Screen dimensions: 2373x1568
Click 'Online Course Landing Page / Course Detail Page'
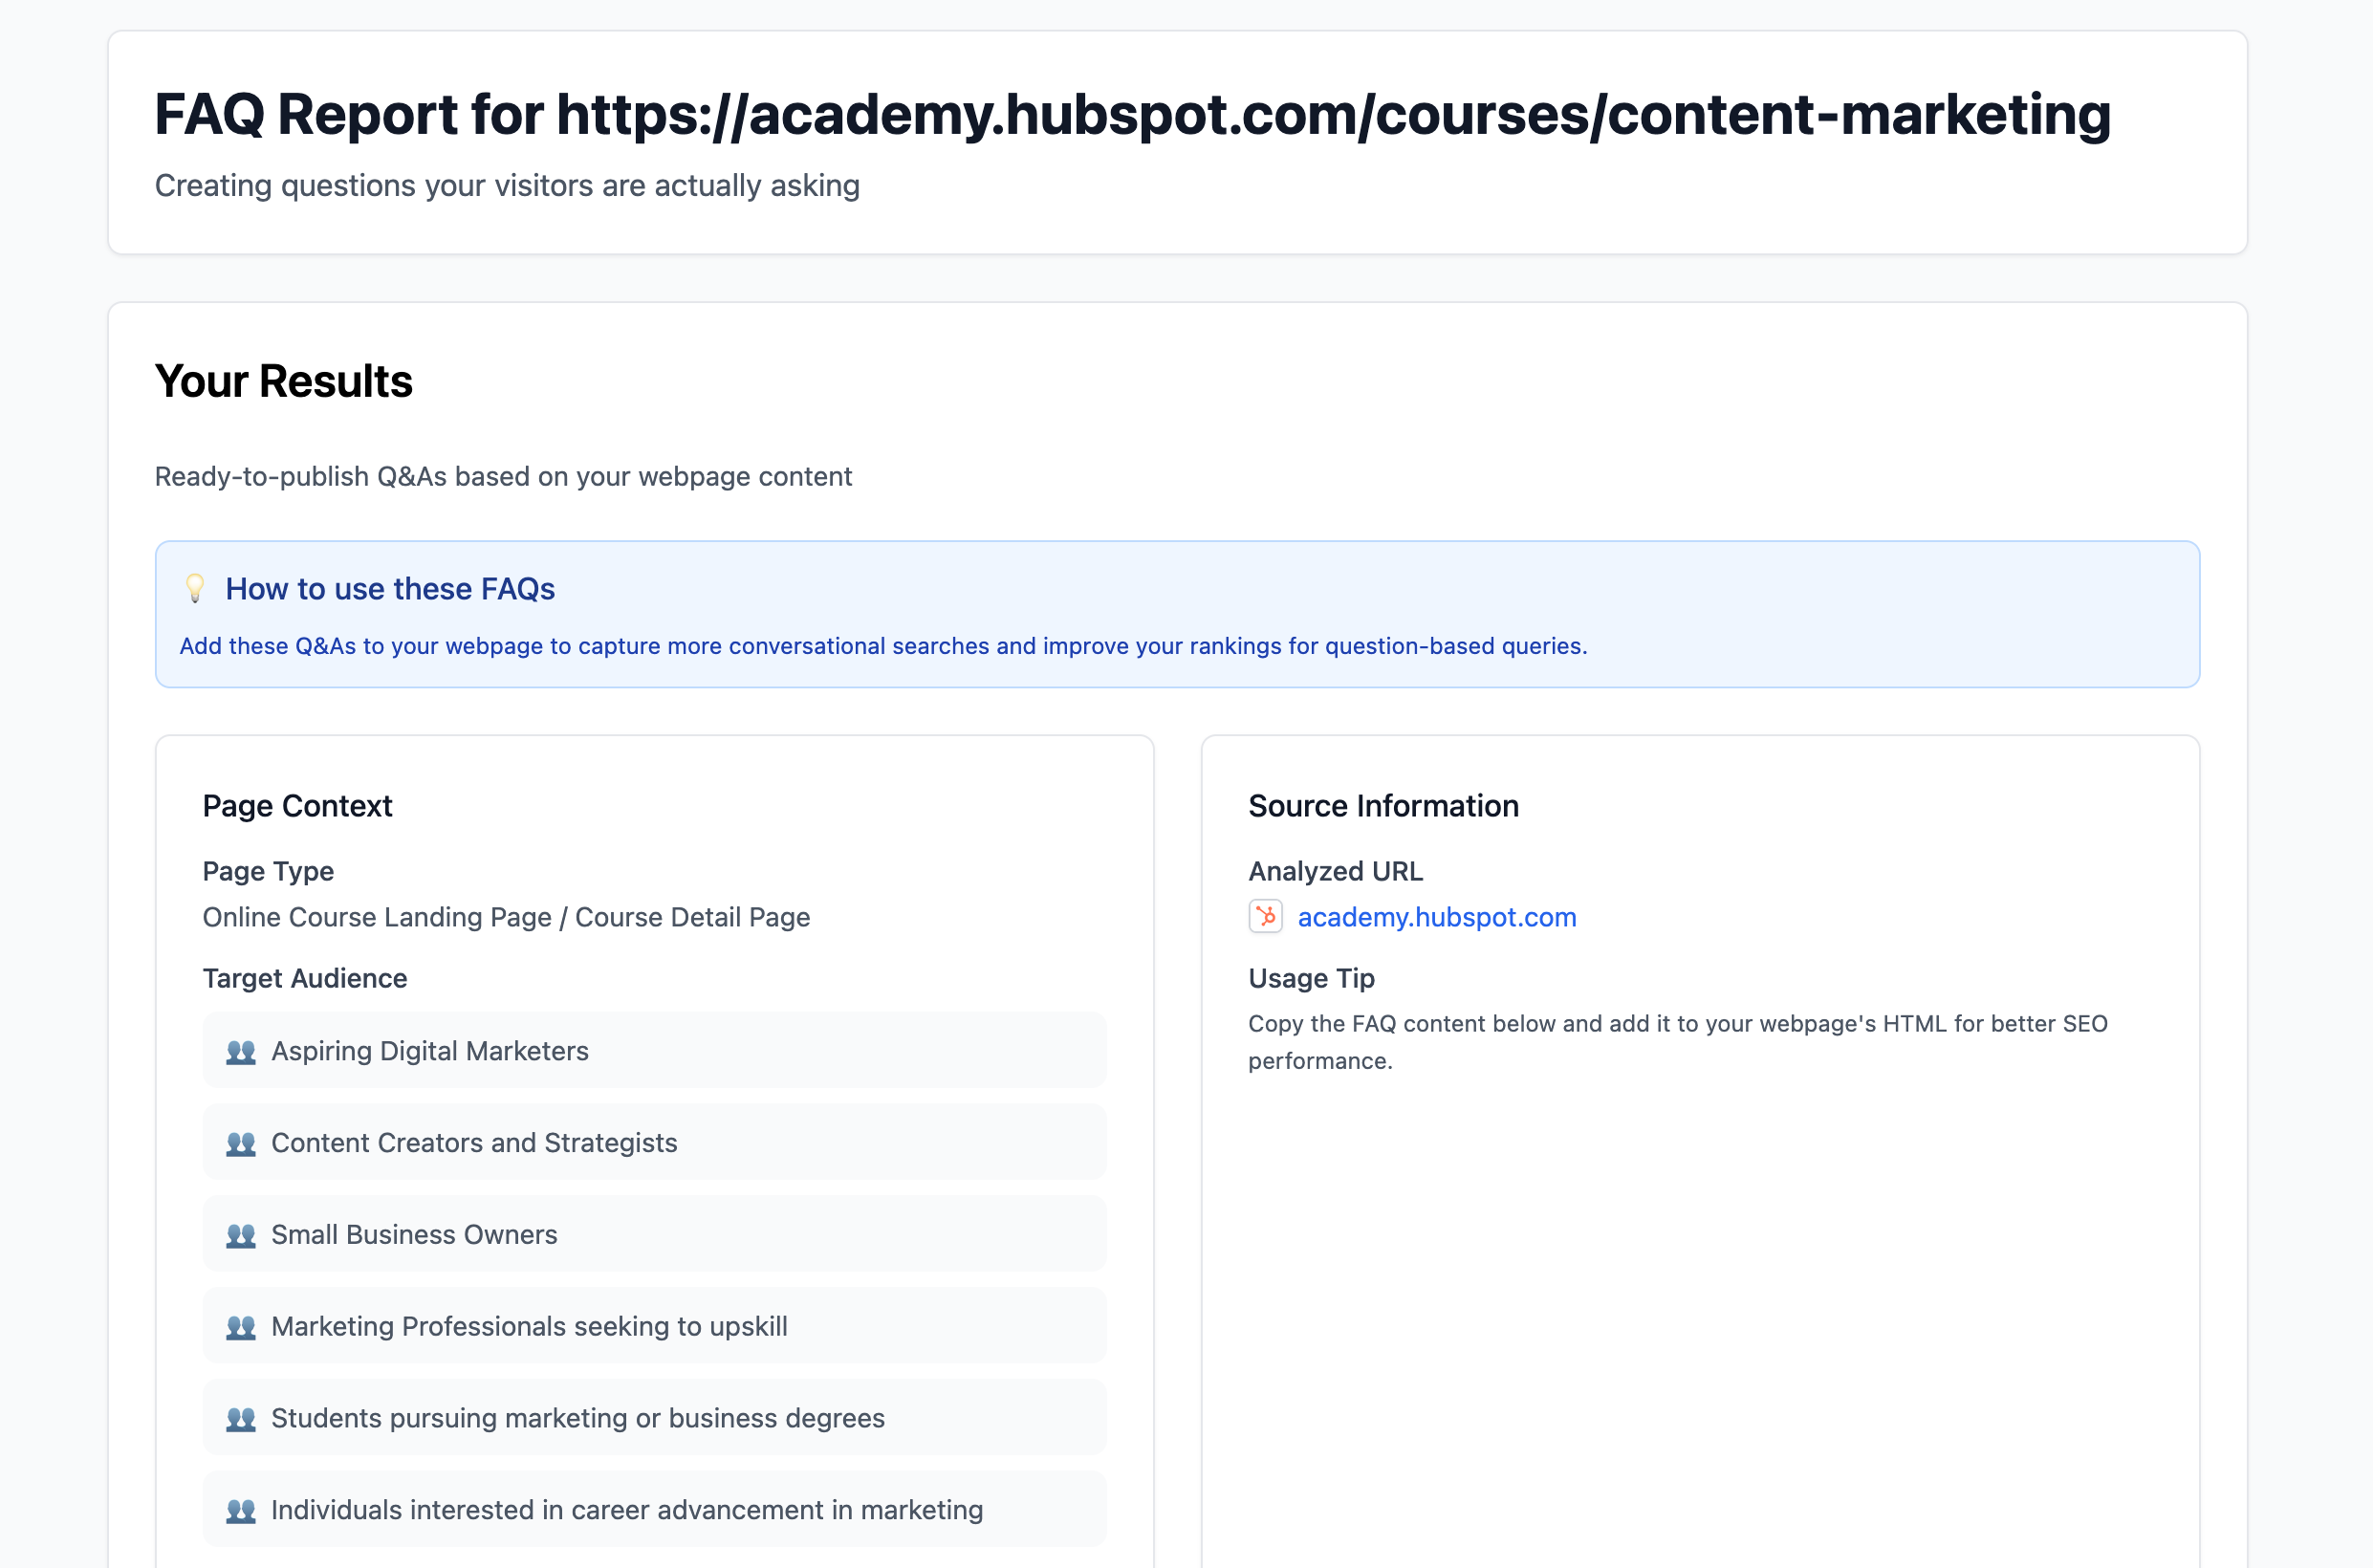506,917
